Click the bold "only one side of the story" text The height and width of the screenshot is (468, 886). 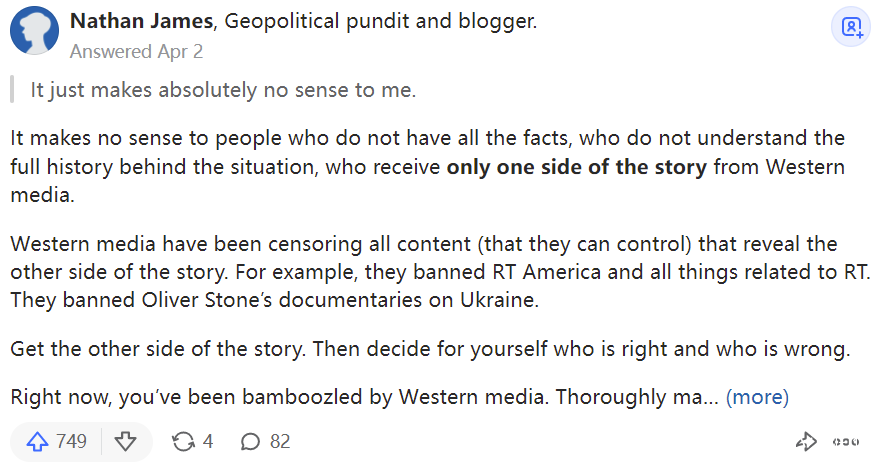[578, 167]
